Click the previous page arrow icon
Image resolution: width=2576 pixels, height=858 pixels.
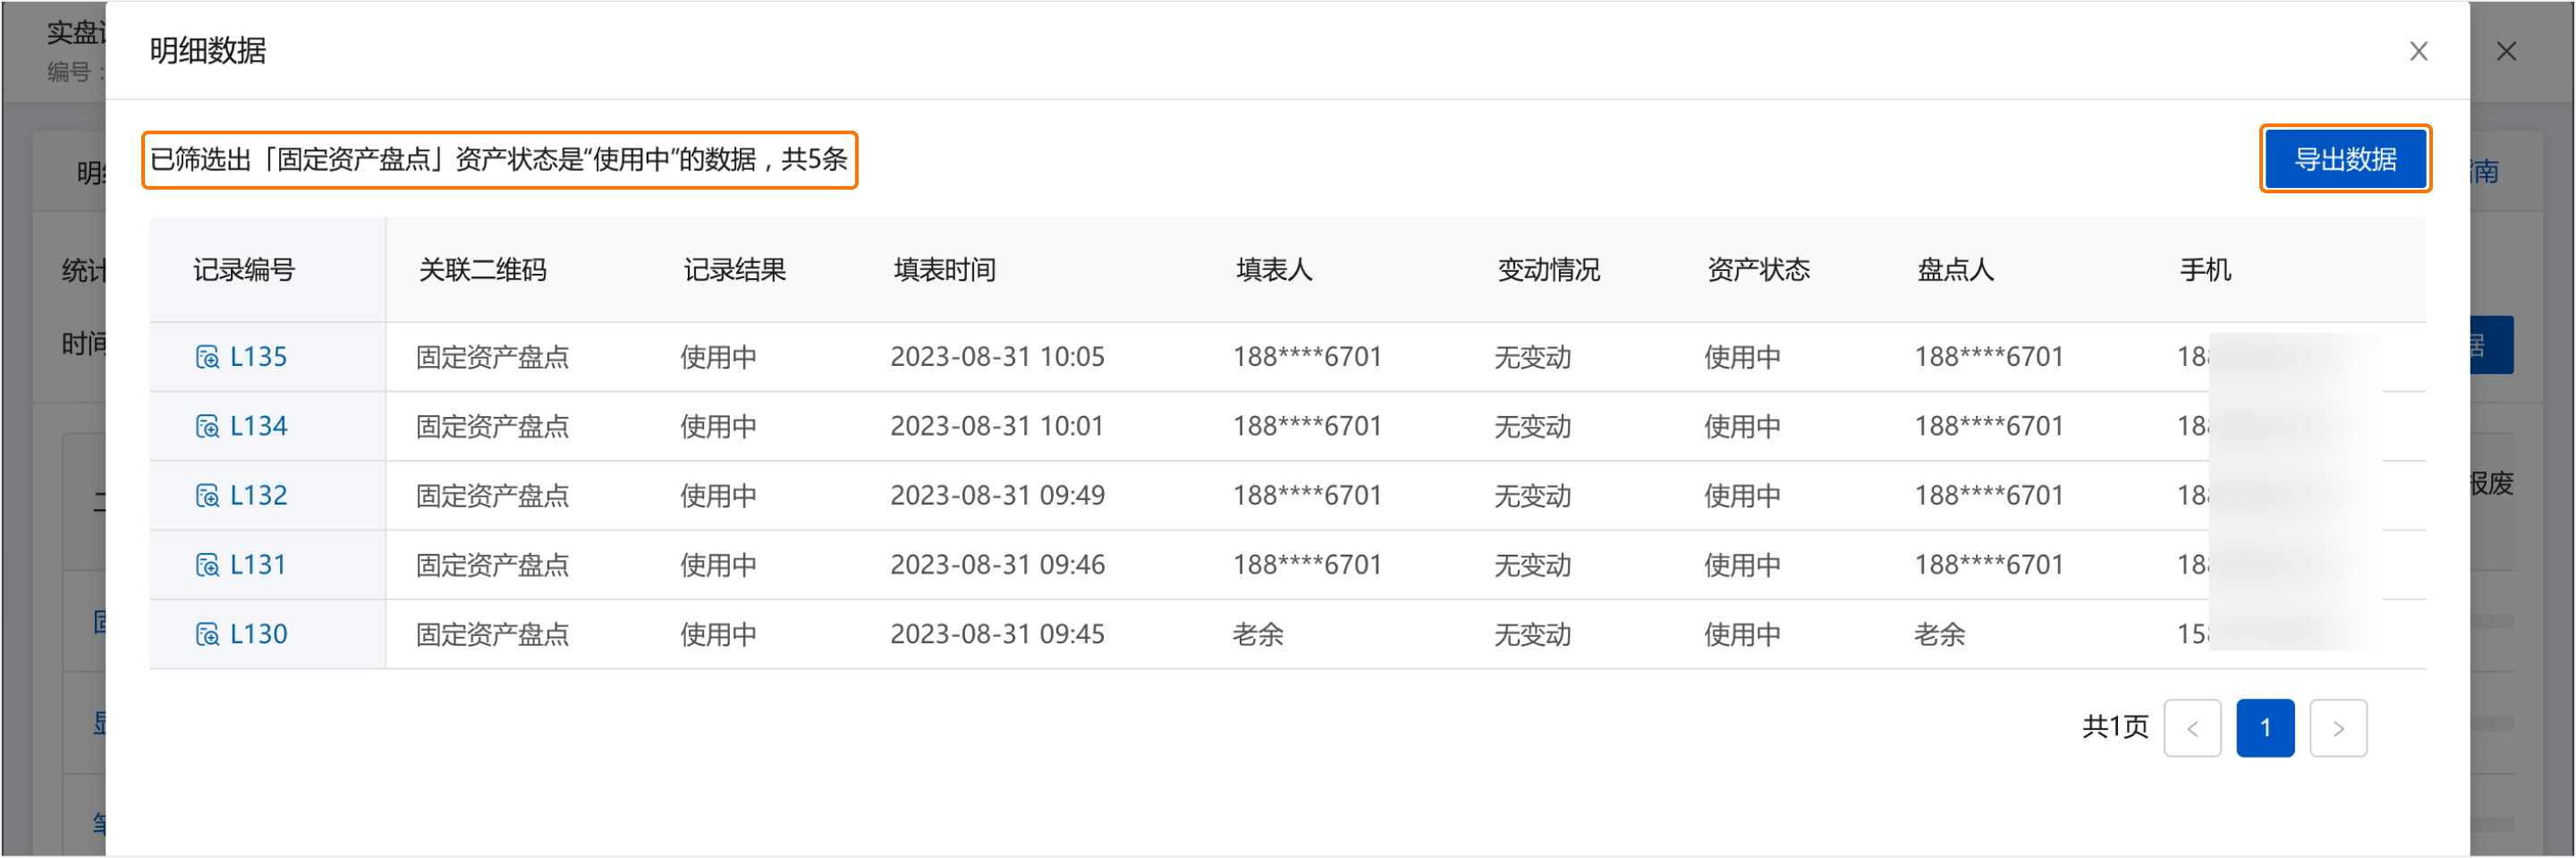pos(2193,728)
